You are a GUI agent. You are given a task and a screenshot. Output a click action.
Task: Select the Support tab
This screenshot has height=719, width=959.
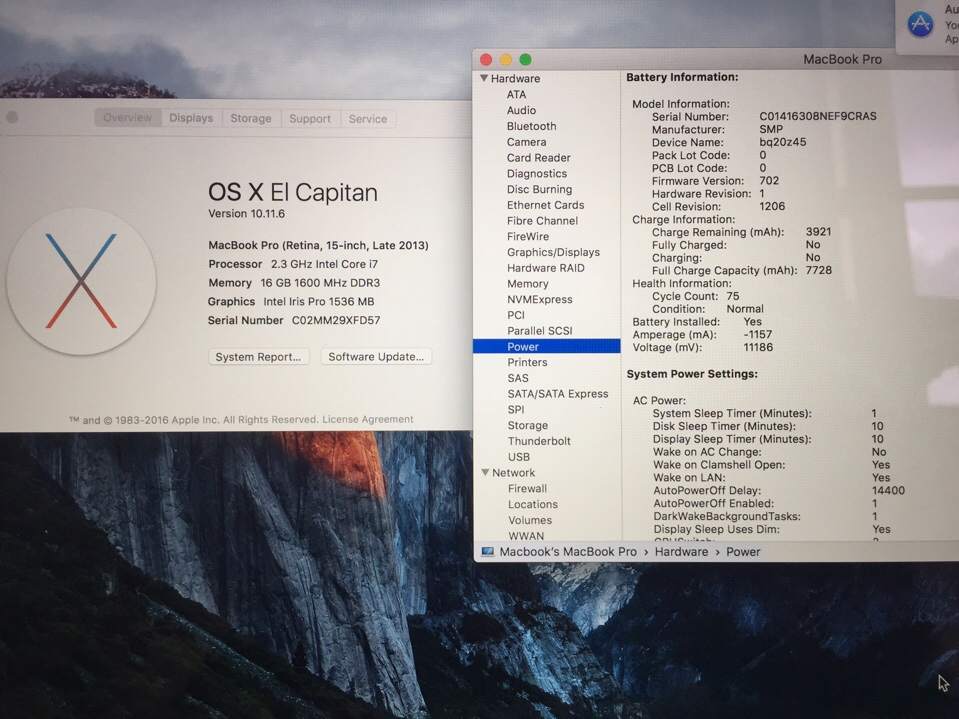click(309, 118)
